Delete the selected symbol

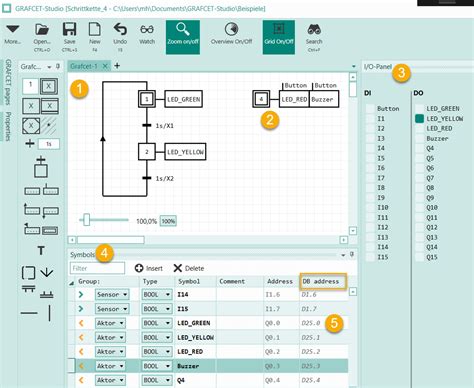point(189,268)
